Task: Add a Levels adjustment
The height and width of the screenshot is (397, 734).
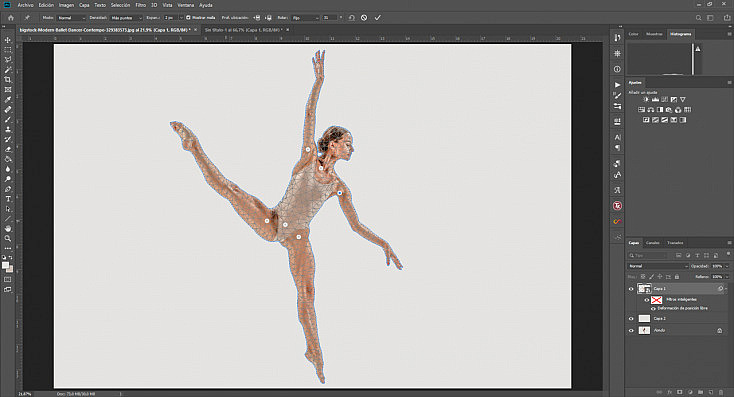Action: click(x=655, y=99)
